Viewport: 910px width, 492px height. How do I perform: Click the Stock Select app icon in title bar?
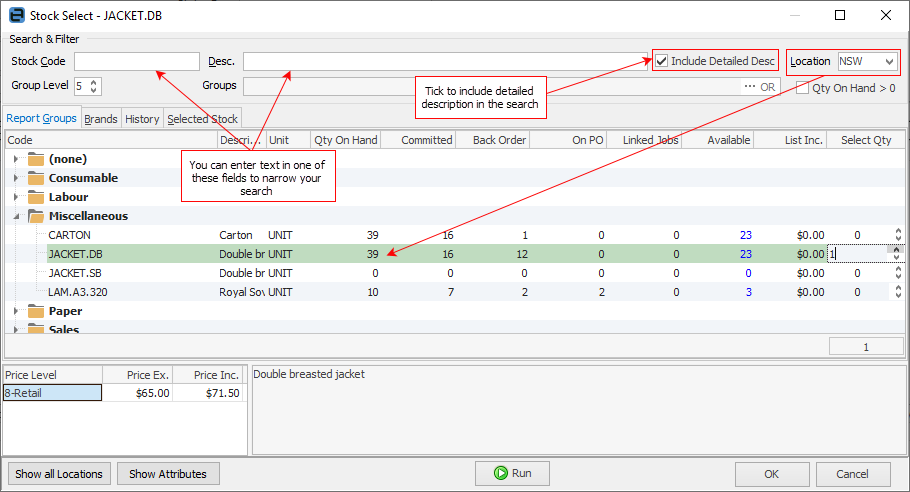point(16,15)
